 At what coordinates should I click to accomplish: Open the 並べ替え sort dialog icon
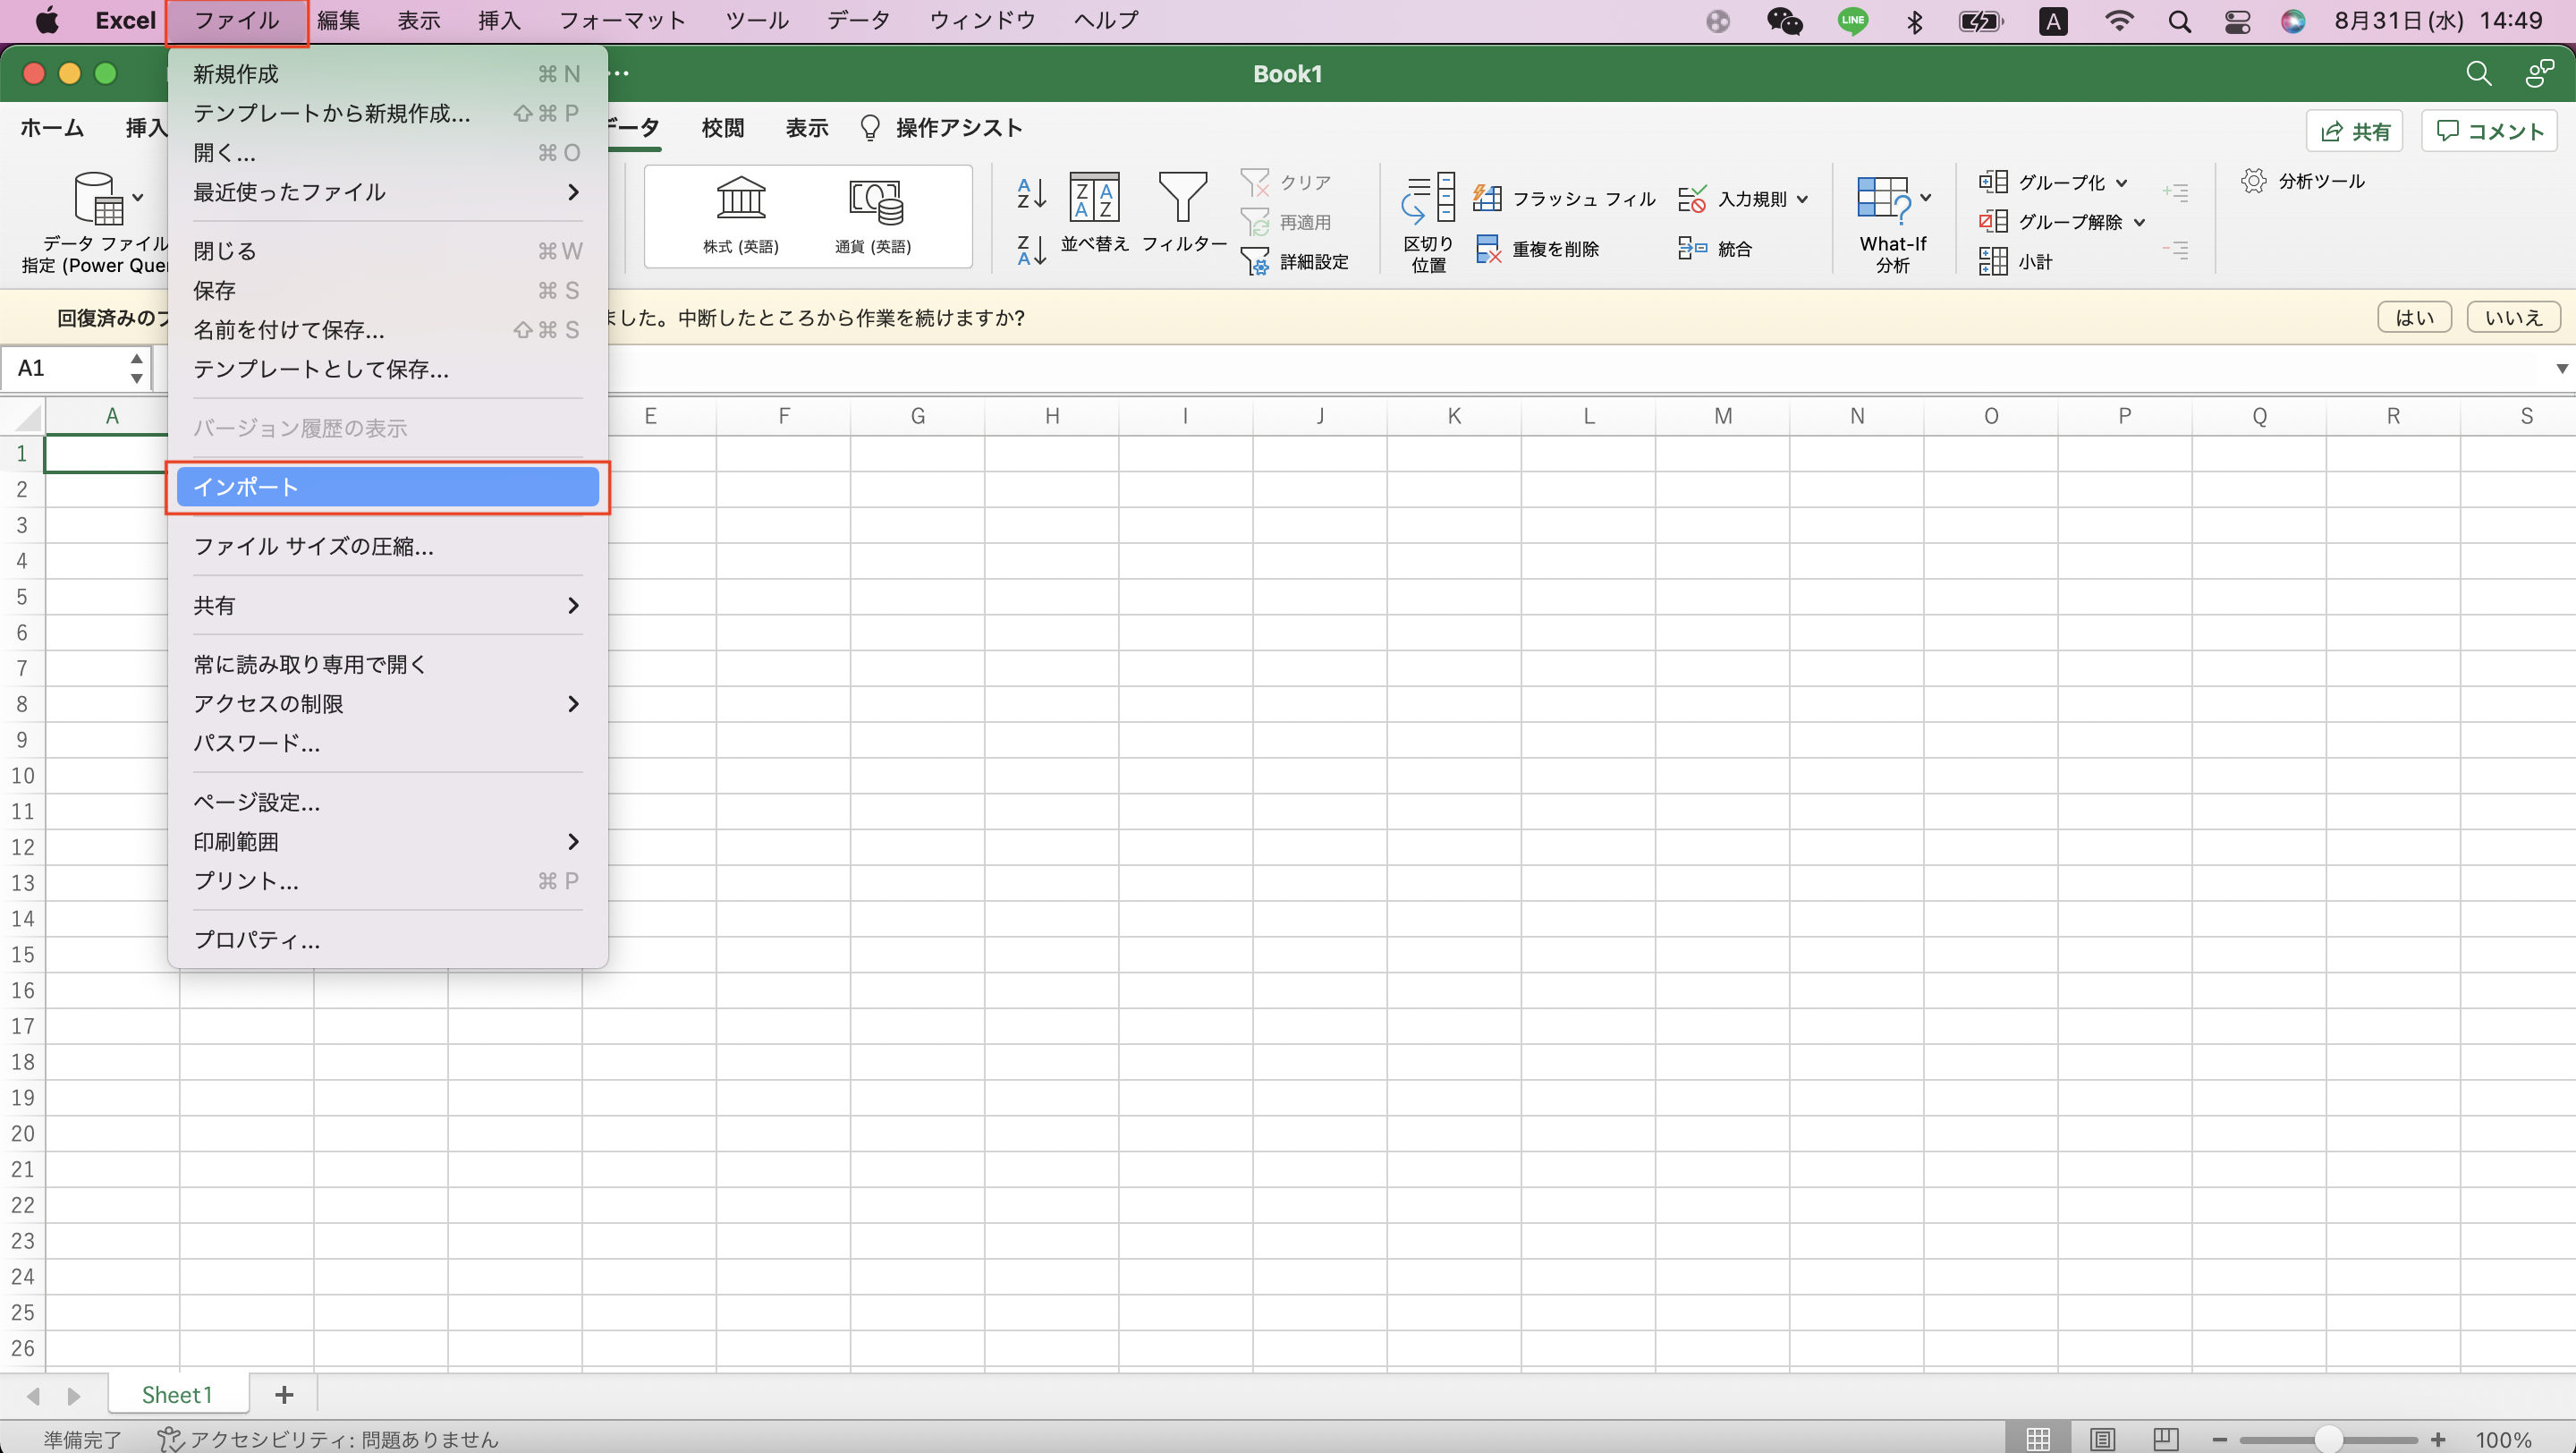[x=1094, y=196]
